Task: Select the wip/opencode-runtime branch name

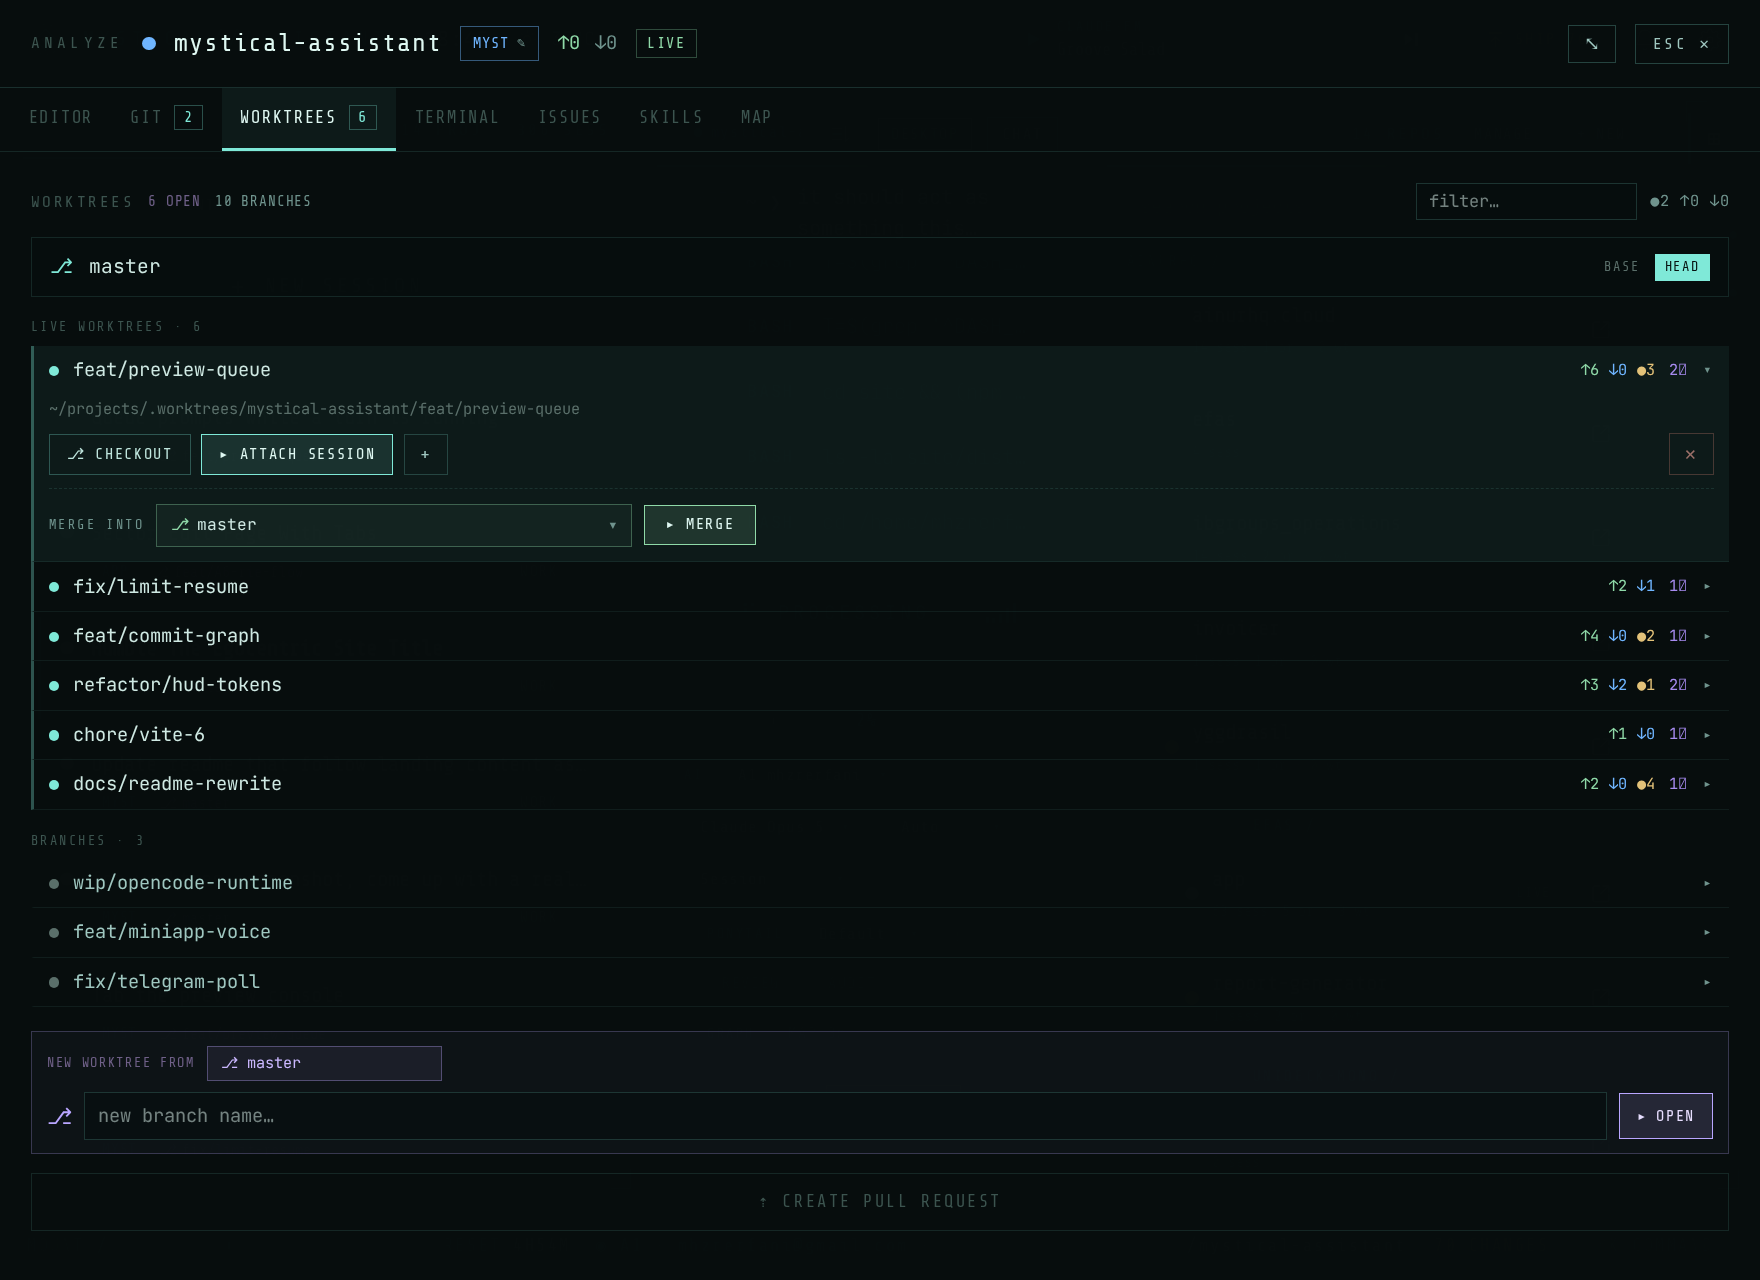Action: (183, 883)
